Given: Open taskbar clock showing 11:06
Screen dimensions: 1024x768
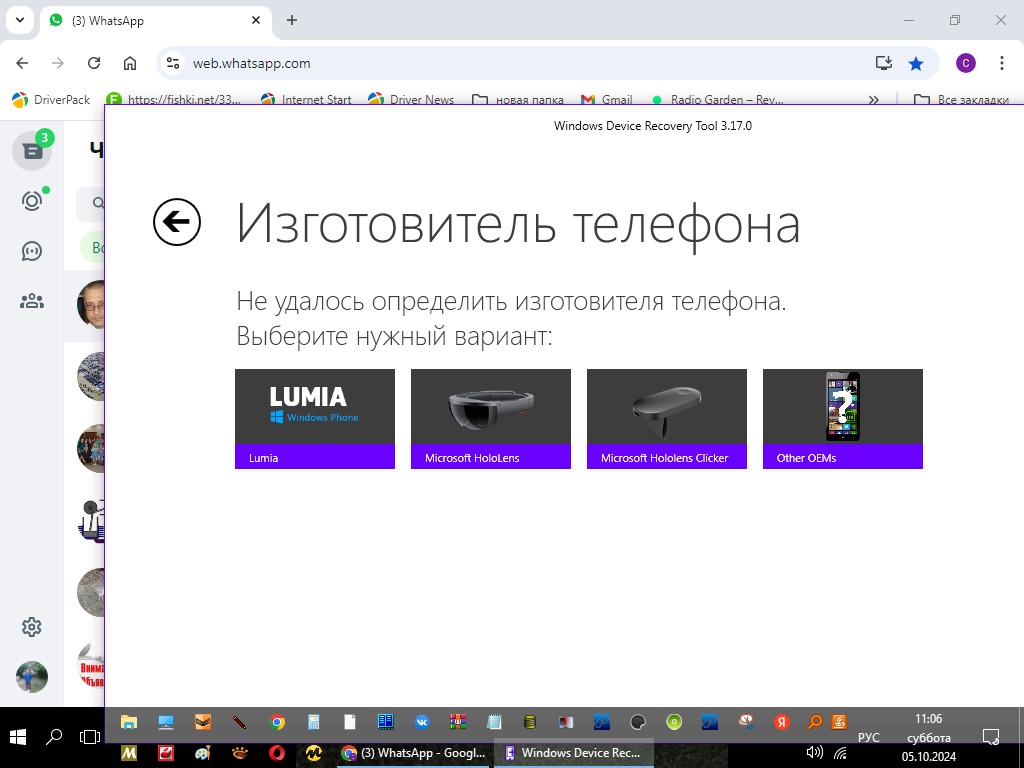Looking at the screenshot, I should click(x=929, y=719).
